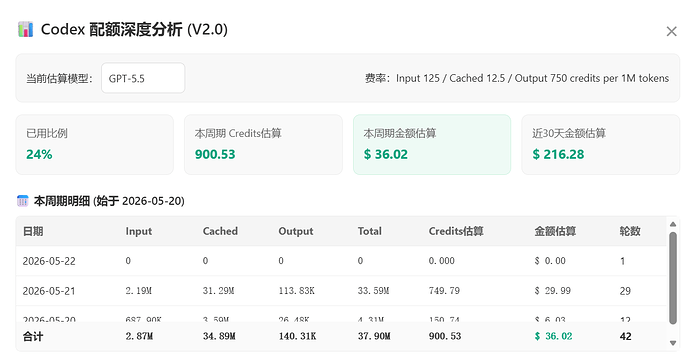Click the 2.19M input value
690x362 pixels.
point(139,291)
